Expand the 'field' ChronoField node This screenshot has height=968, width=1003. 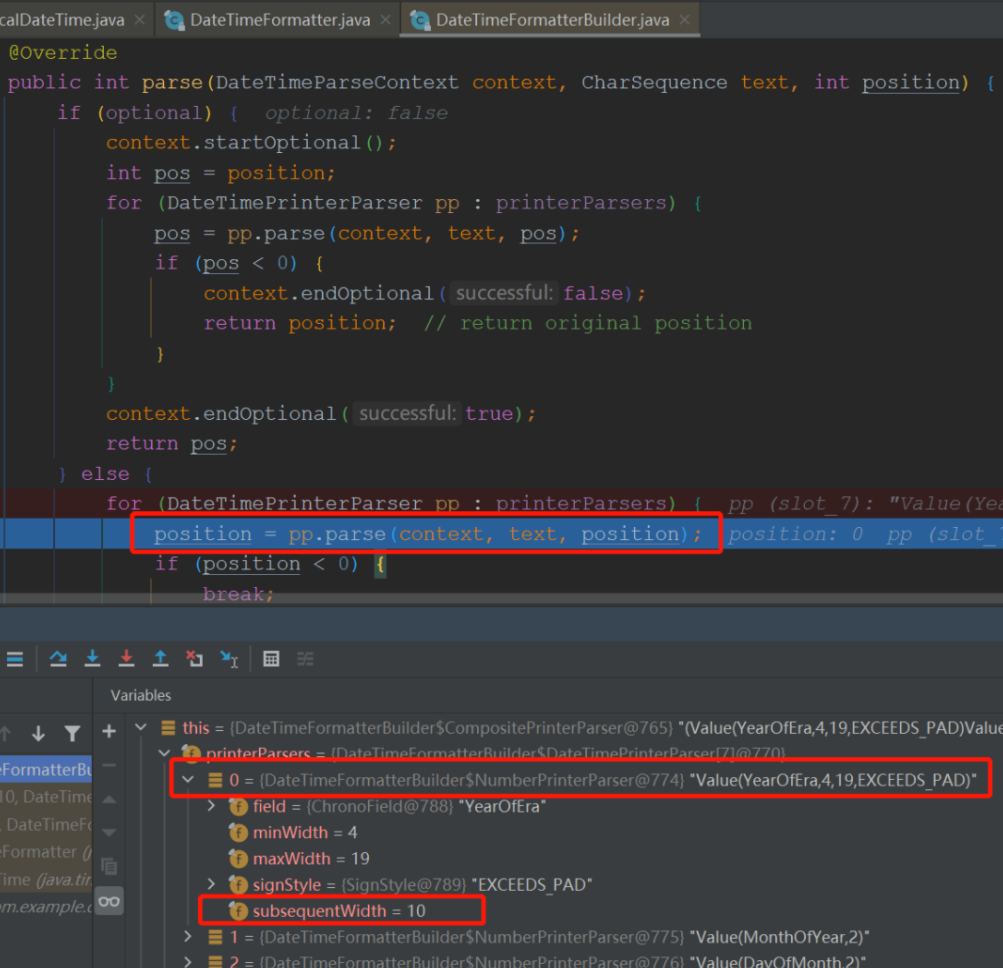pyautogui.click(x=211, y=806)
